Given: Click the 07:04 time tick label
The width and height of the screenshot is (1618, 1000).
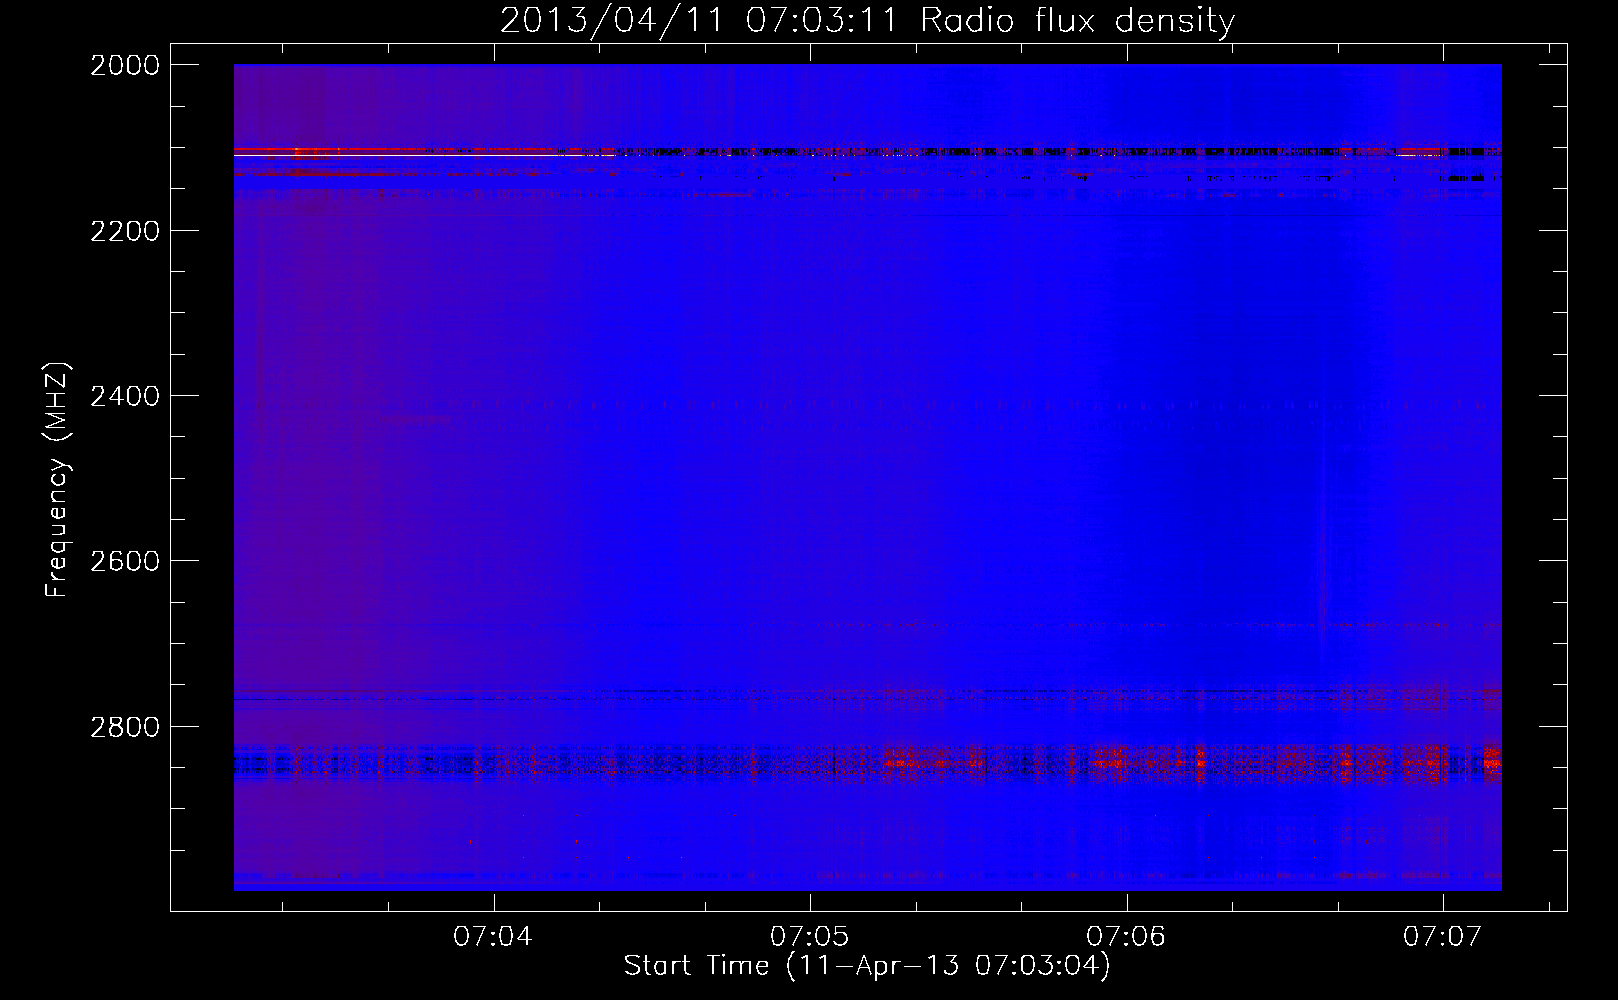Looking at the screenshot, I should pos(493,936).
